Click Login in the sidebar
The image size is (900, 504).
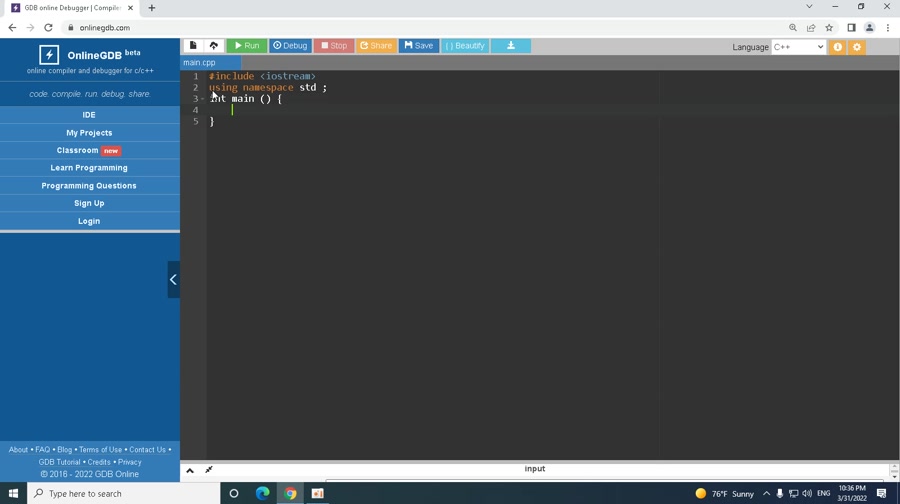pyautogui.click(x=89, y=221)
